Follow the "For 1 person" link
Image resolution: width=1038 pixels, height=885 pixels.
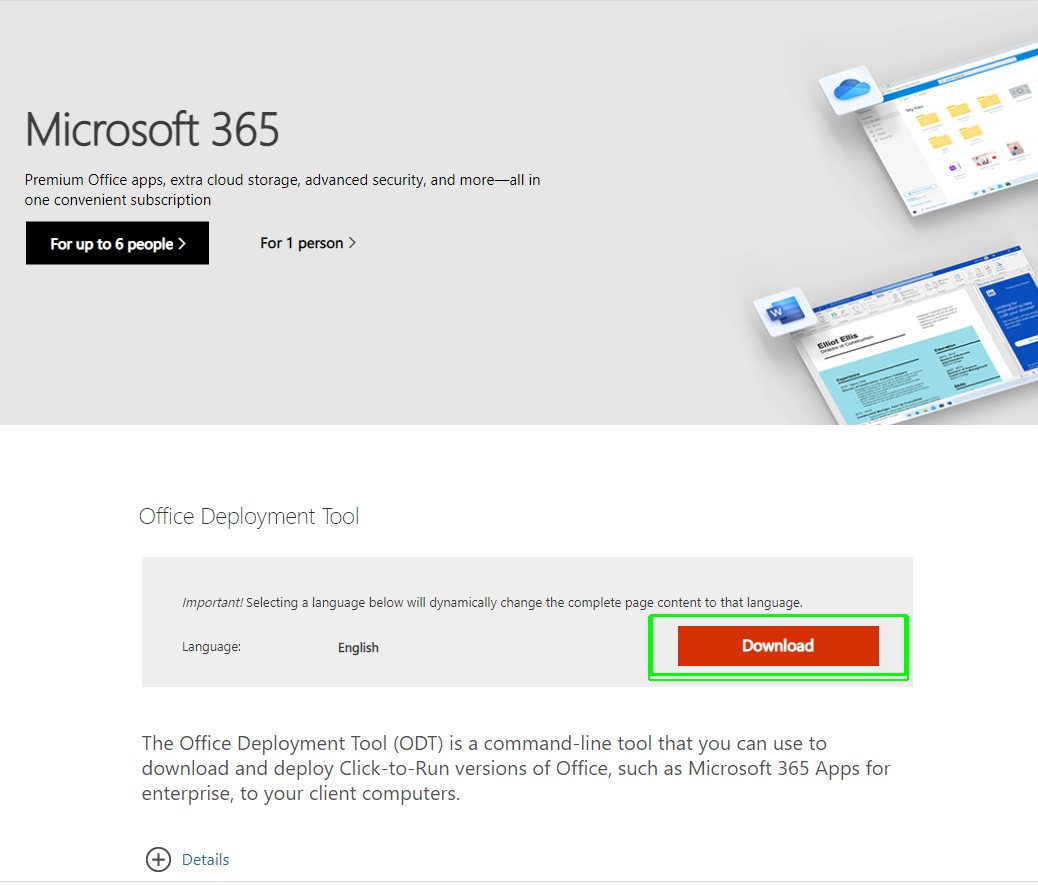(x=308, y=244)
